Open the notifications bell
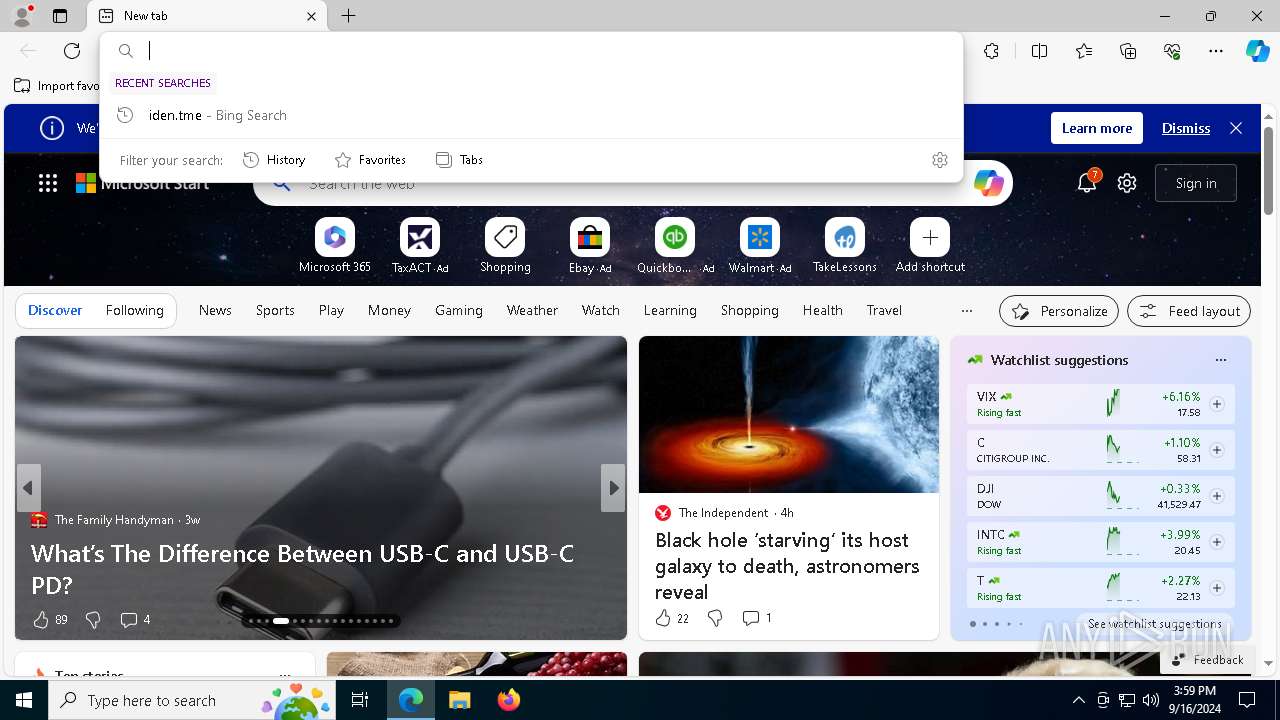This screenshot has height=720, width=1280. point(1087,182)
